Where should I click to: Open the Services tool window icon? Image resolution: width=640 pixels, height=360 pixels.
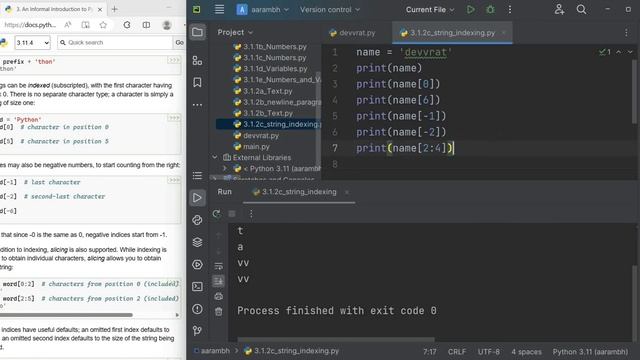(x=197, y=264)
